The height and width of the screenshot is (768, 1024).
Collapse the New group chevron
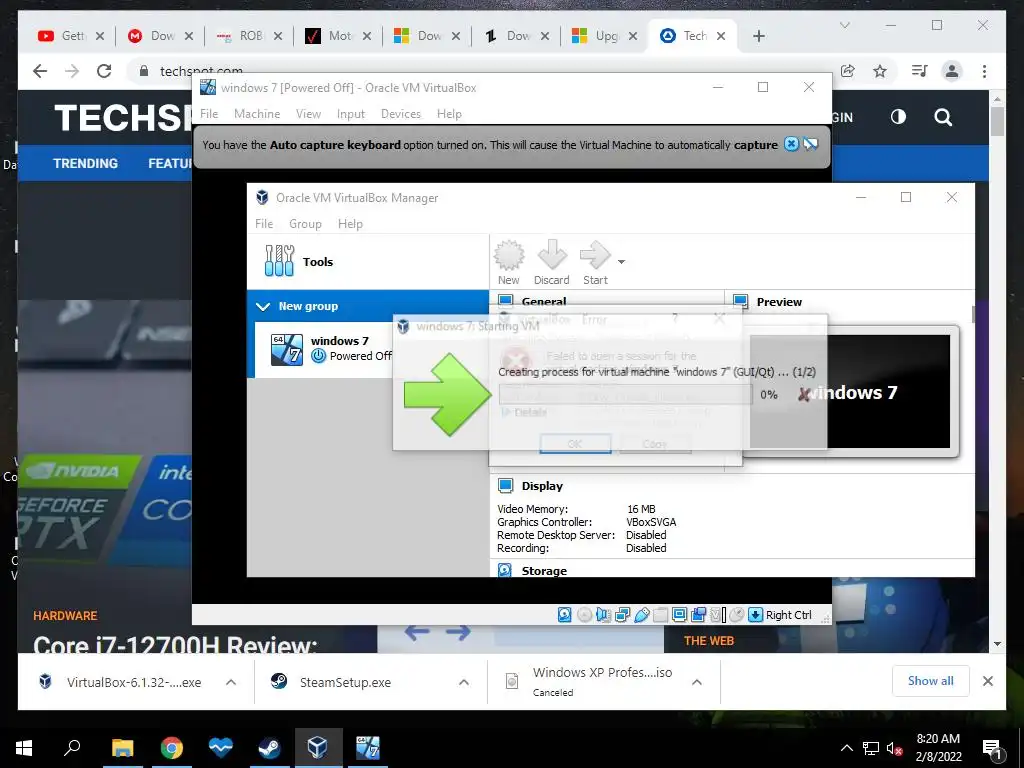coord(263,306)
